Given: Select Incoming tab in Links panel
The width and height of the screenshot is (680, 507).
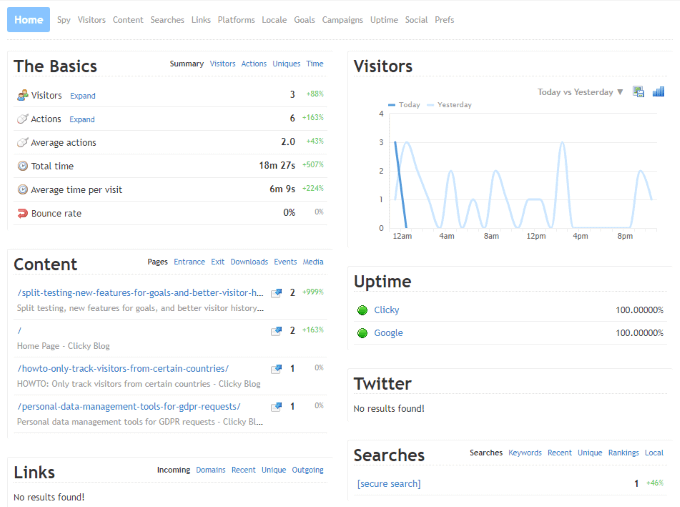Looking at the screenshot, I should (173, 470).
